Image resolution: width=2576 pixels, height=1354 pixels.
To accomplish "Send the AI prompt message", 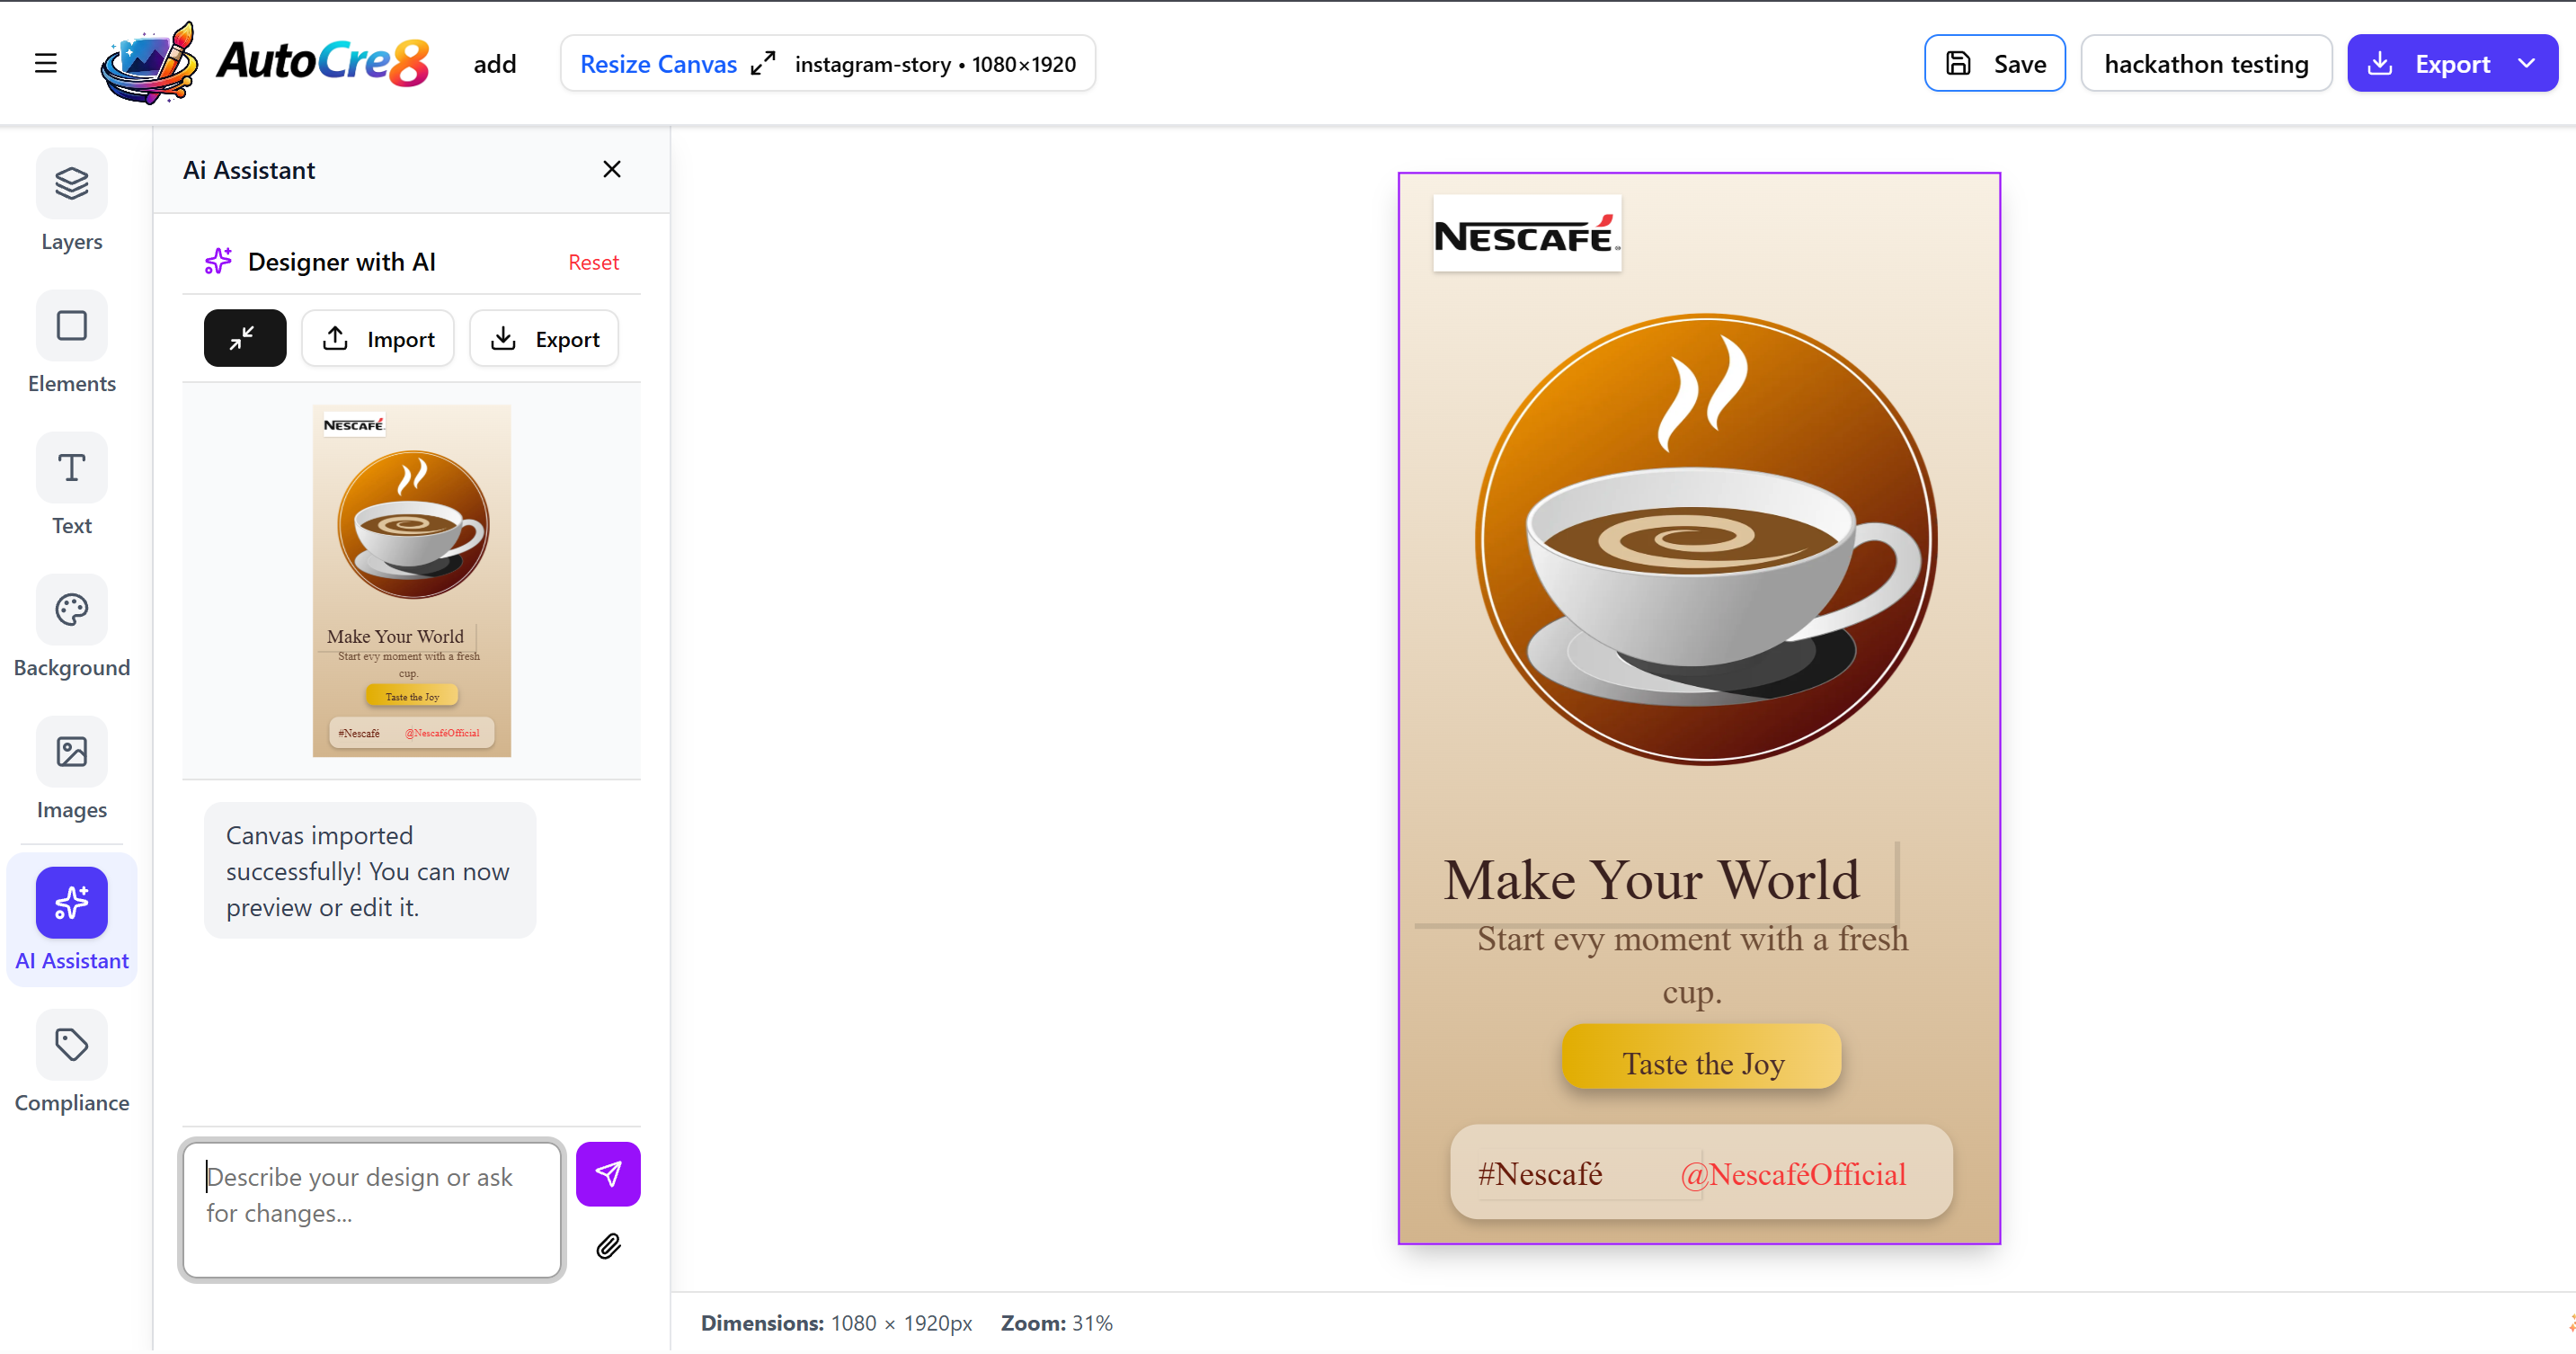I will [608, 1174].
